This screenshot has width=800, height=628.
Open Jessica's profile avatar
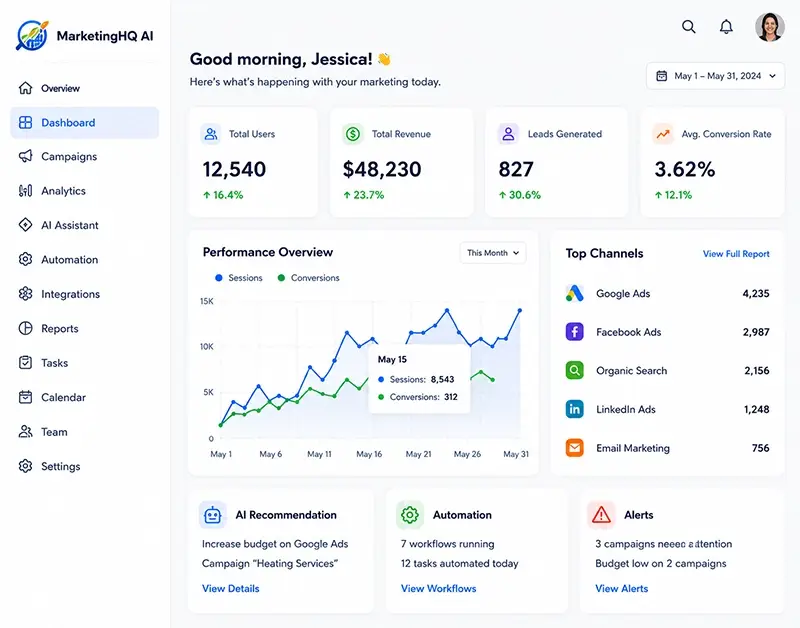coord(769,27)
